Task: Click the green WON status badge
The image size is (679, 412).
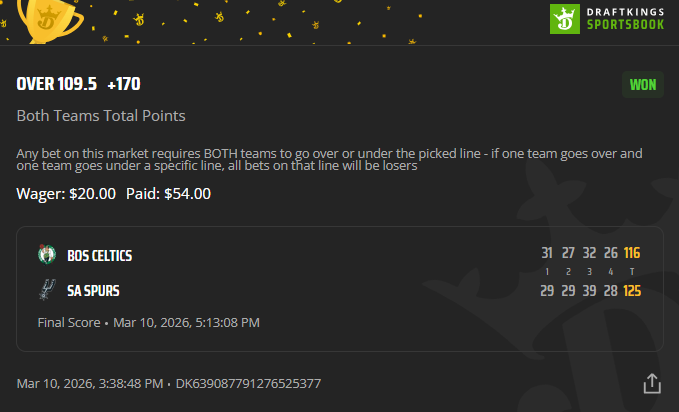Action: [642, 84]
